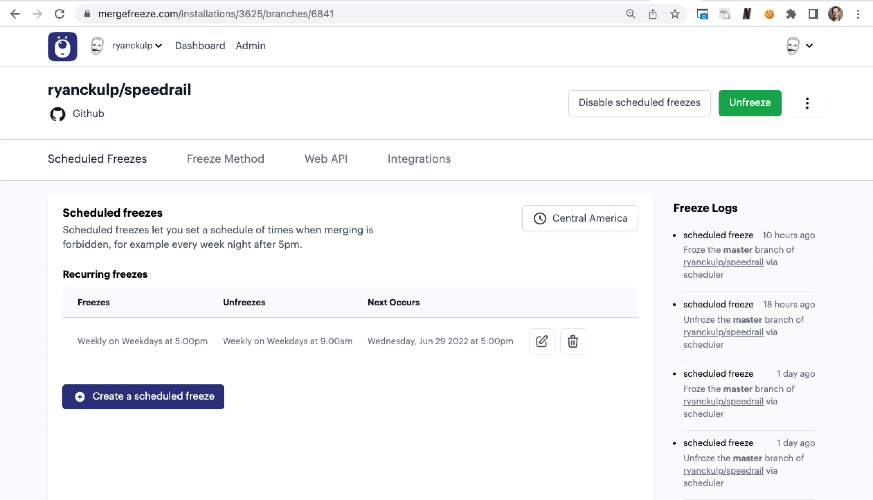This screenshot has height=500, width=873.
Task: Open the puzzle-piece Extensions menu
Action: point(791,14)
